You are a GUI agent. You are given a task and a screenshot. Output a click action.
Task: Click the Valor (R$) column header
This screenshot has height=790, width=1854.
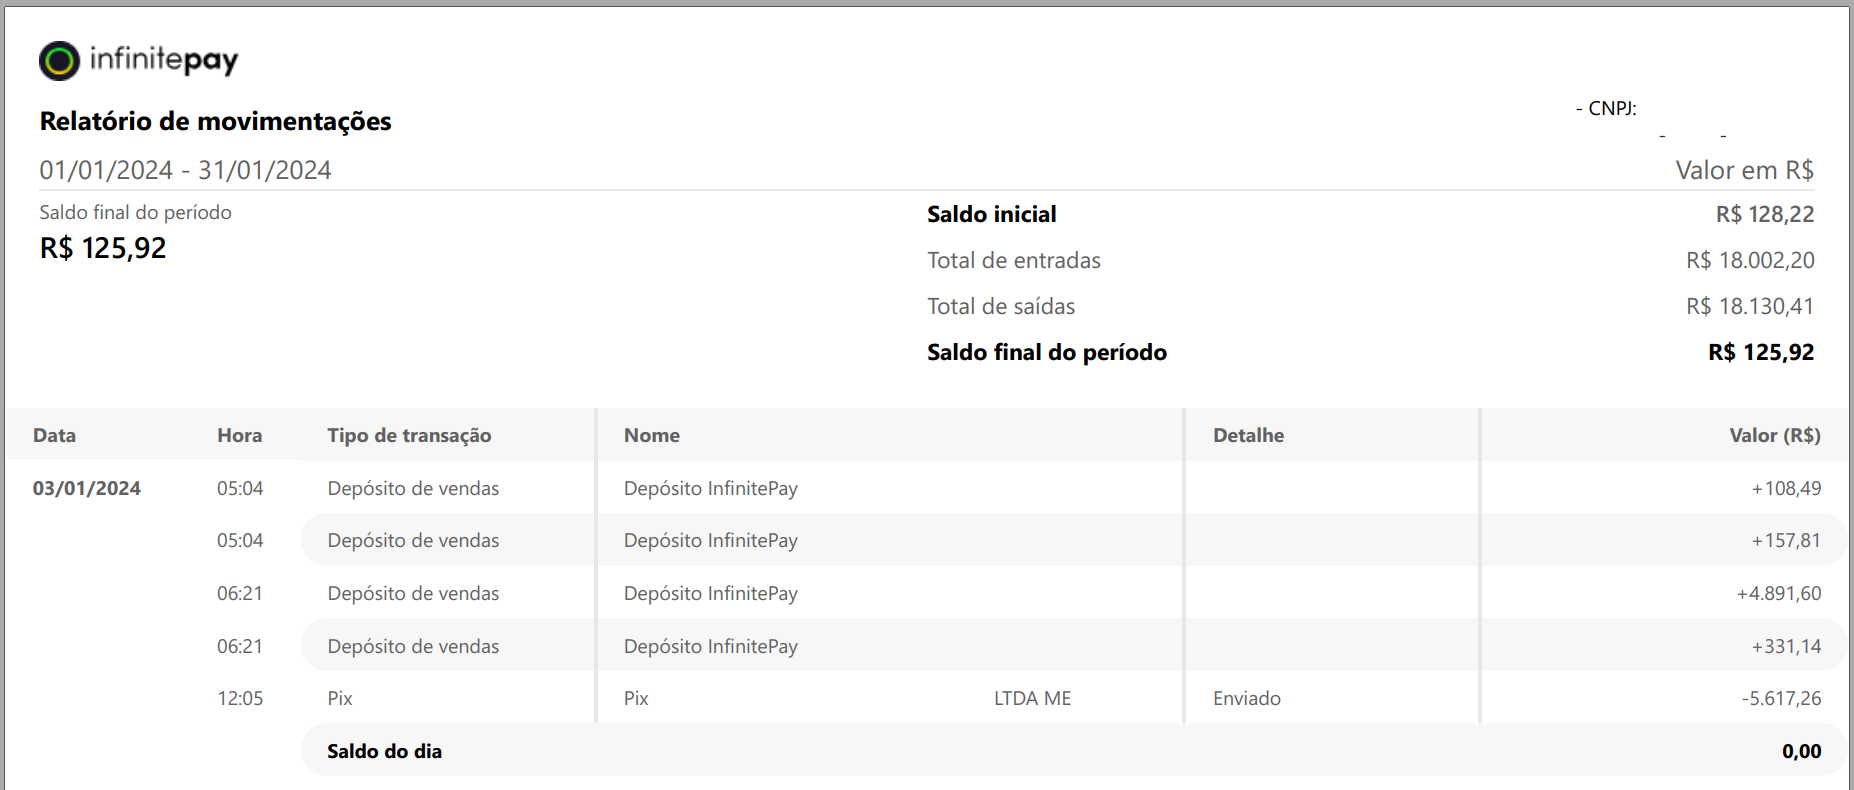point(1775,435)
